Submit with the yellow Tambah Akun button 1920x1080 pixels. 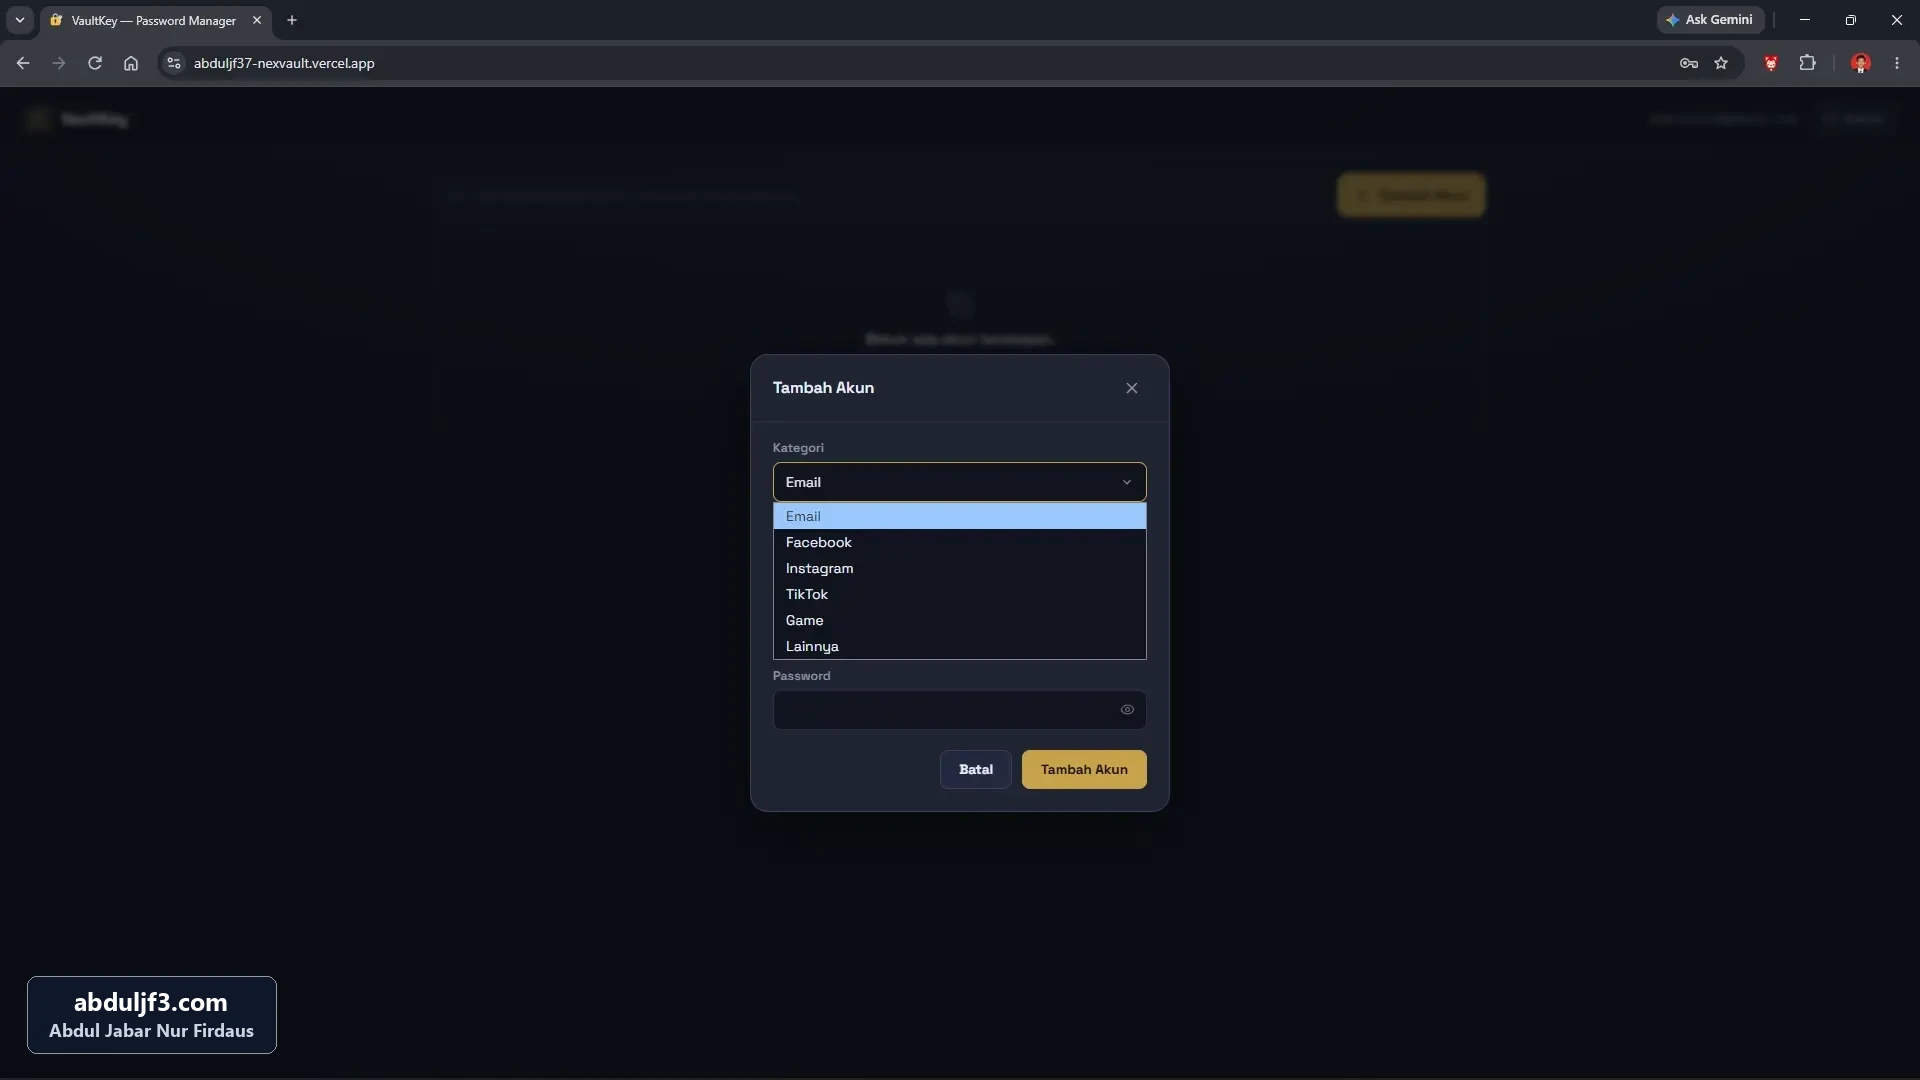1084,770
